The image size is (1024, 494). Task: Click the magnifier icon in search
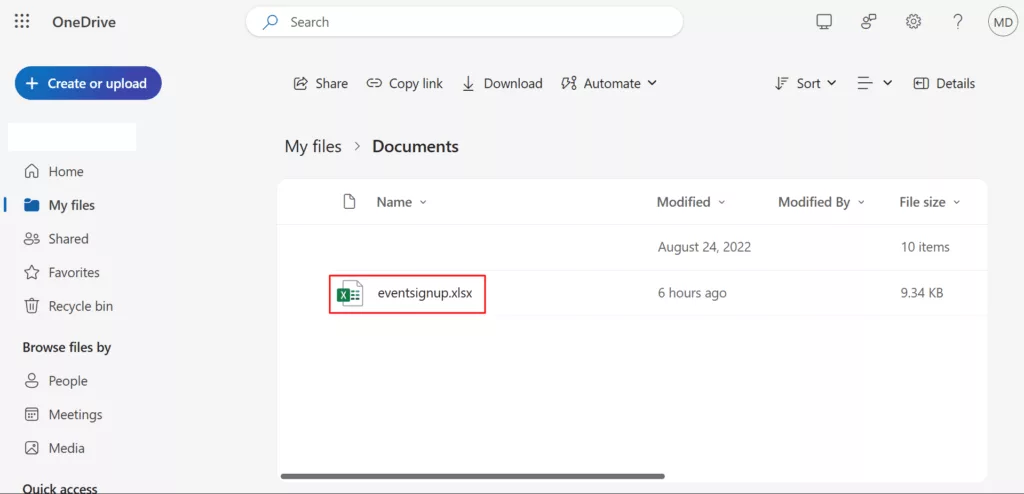tap(270, 22)
